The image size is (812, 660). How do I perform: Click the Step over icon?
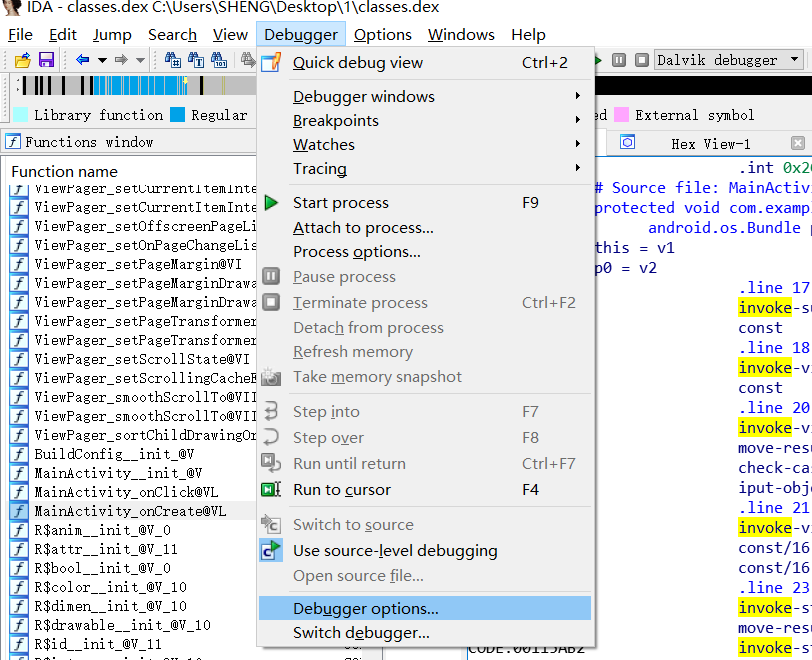click(x=271, y=437)
